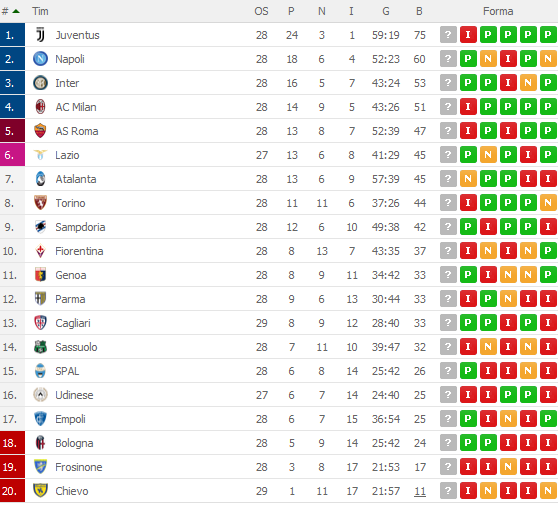This screenshot has width=558, height=506.
Task: Sort standings by the G goals column
Action: coord(386,11)
